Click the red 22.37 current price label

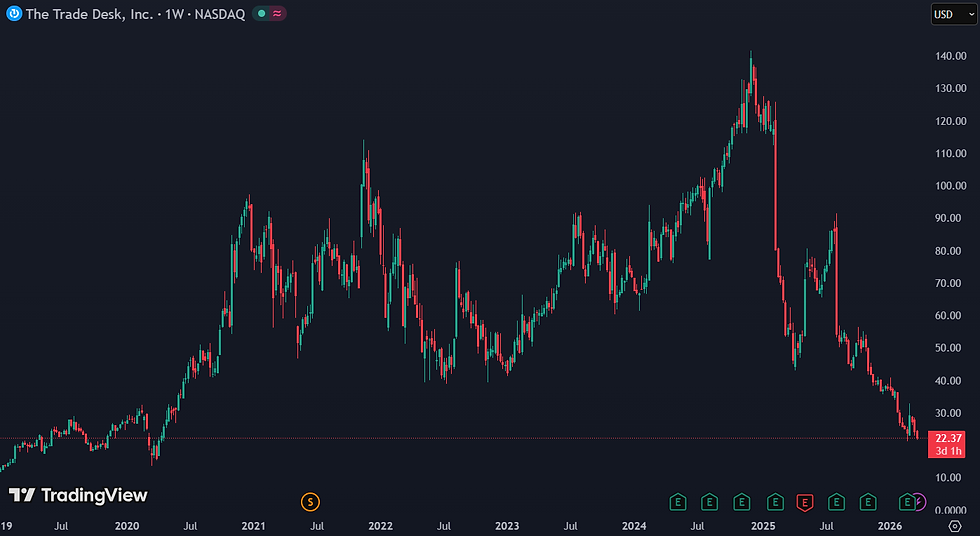point(948,438)
